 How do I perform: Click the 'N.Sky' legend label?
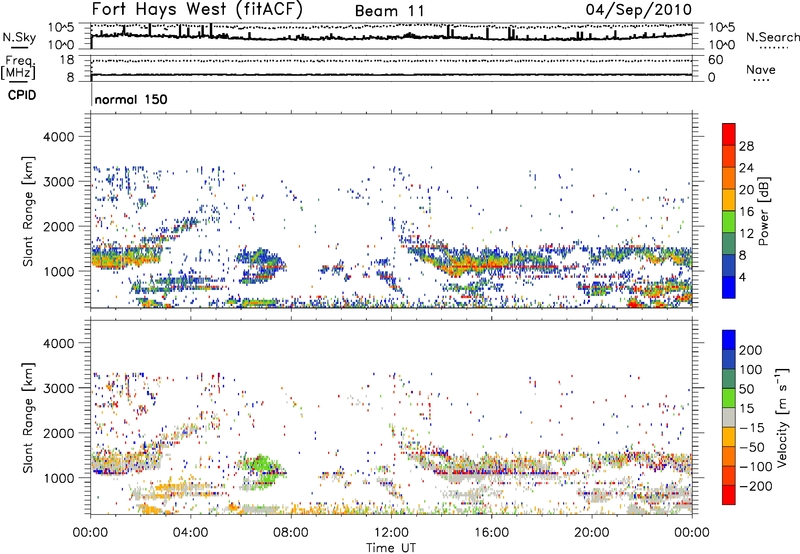[x=19, y=37]
